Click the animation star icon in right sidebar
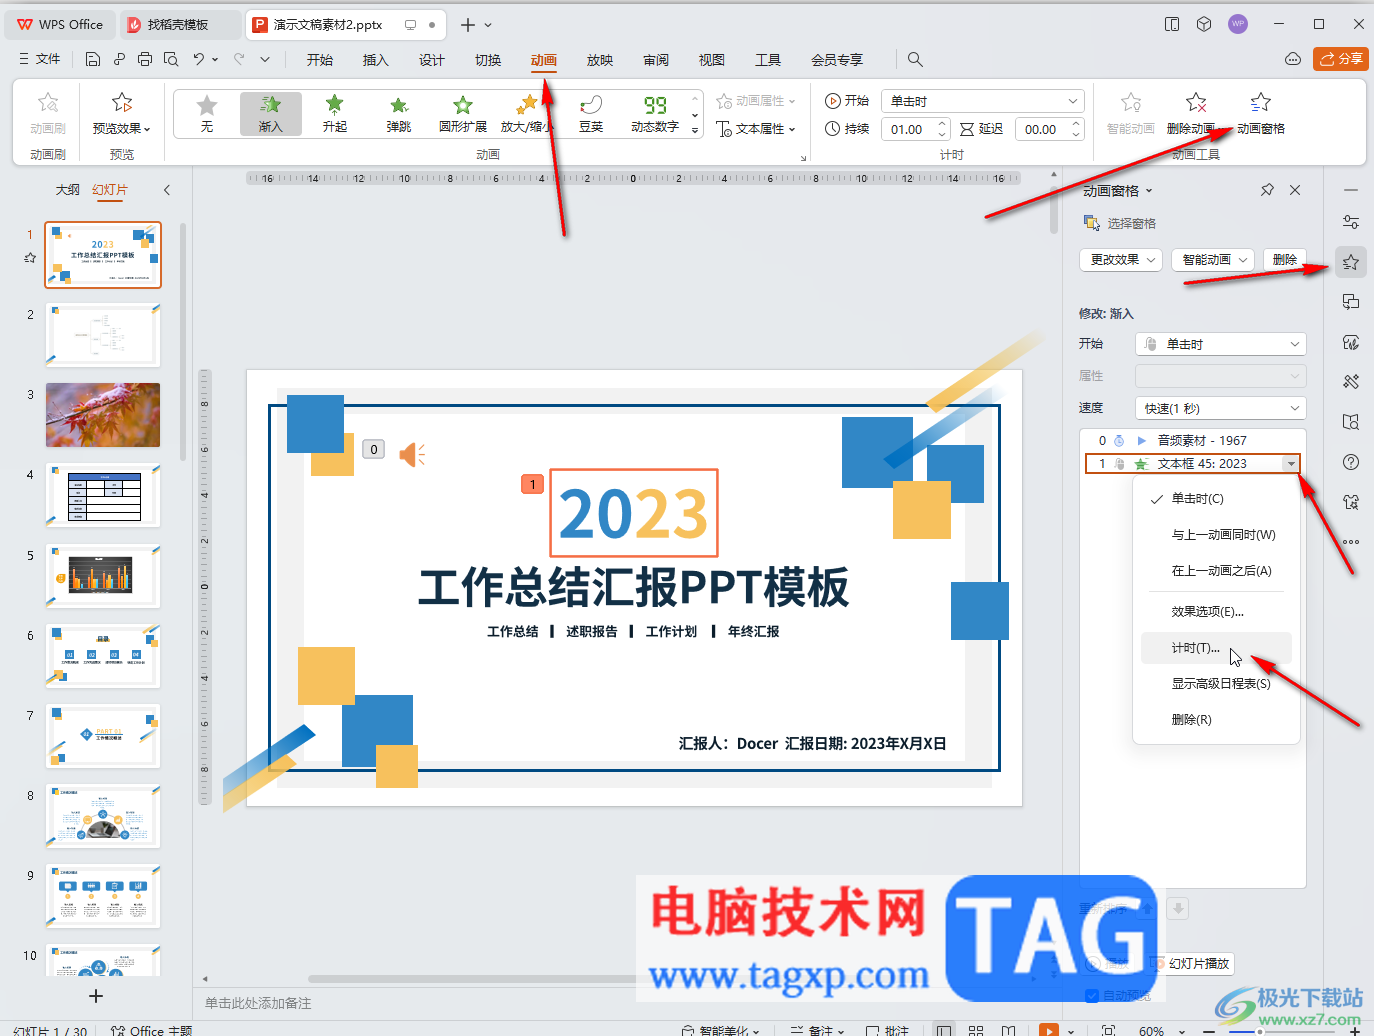 1351,262
